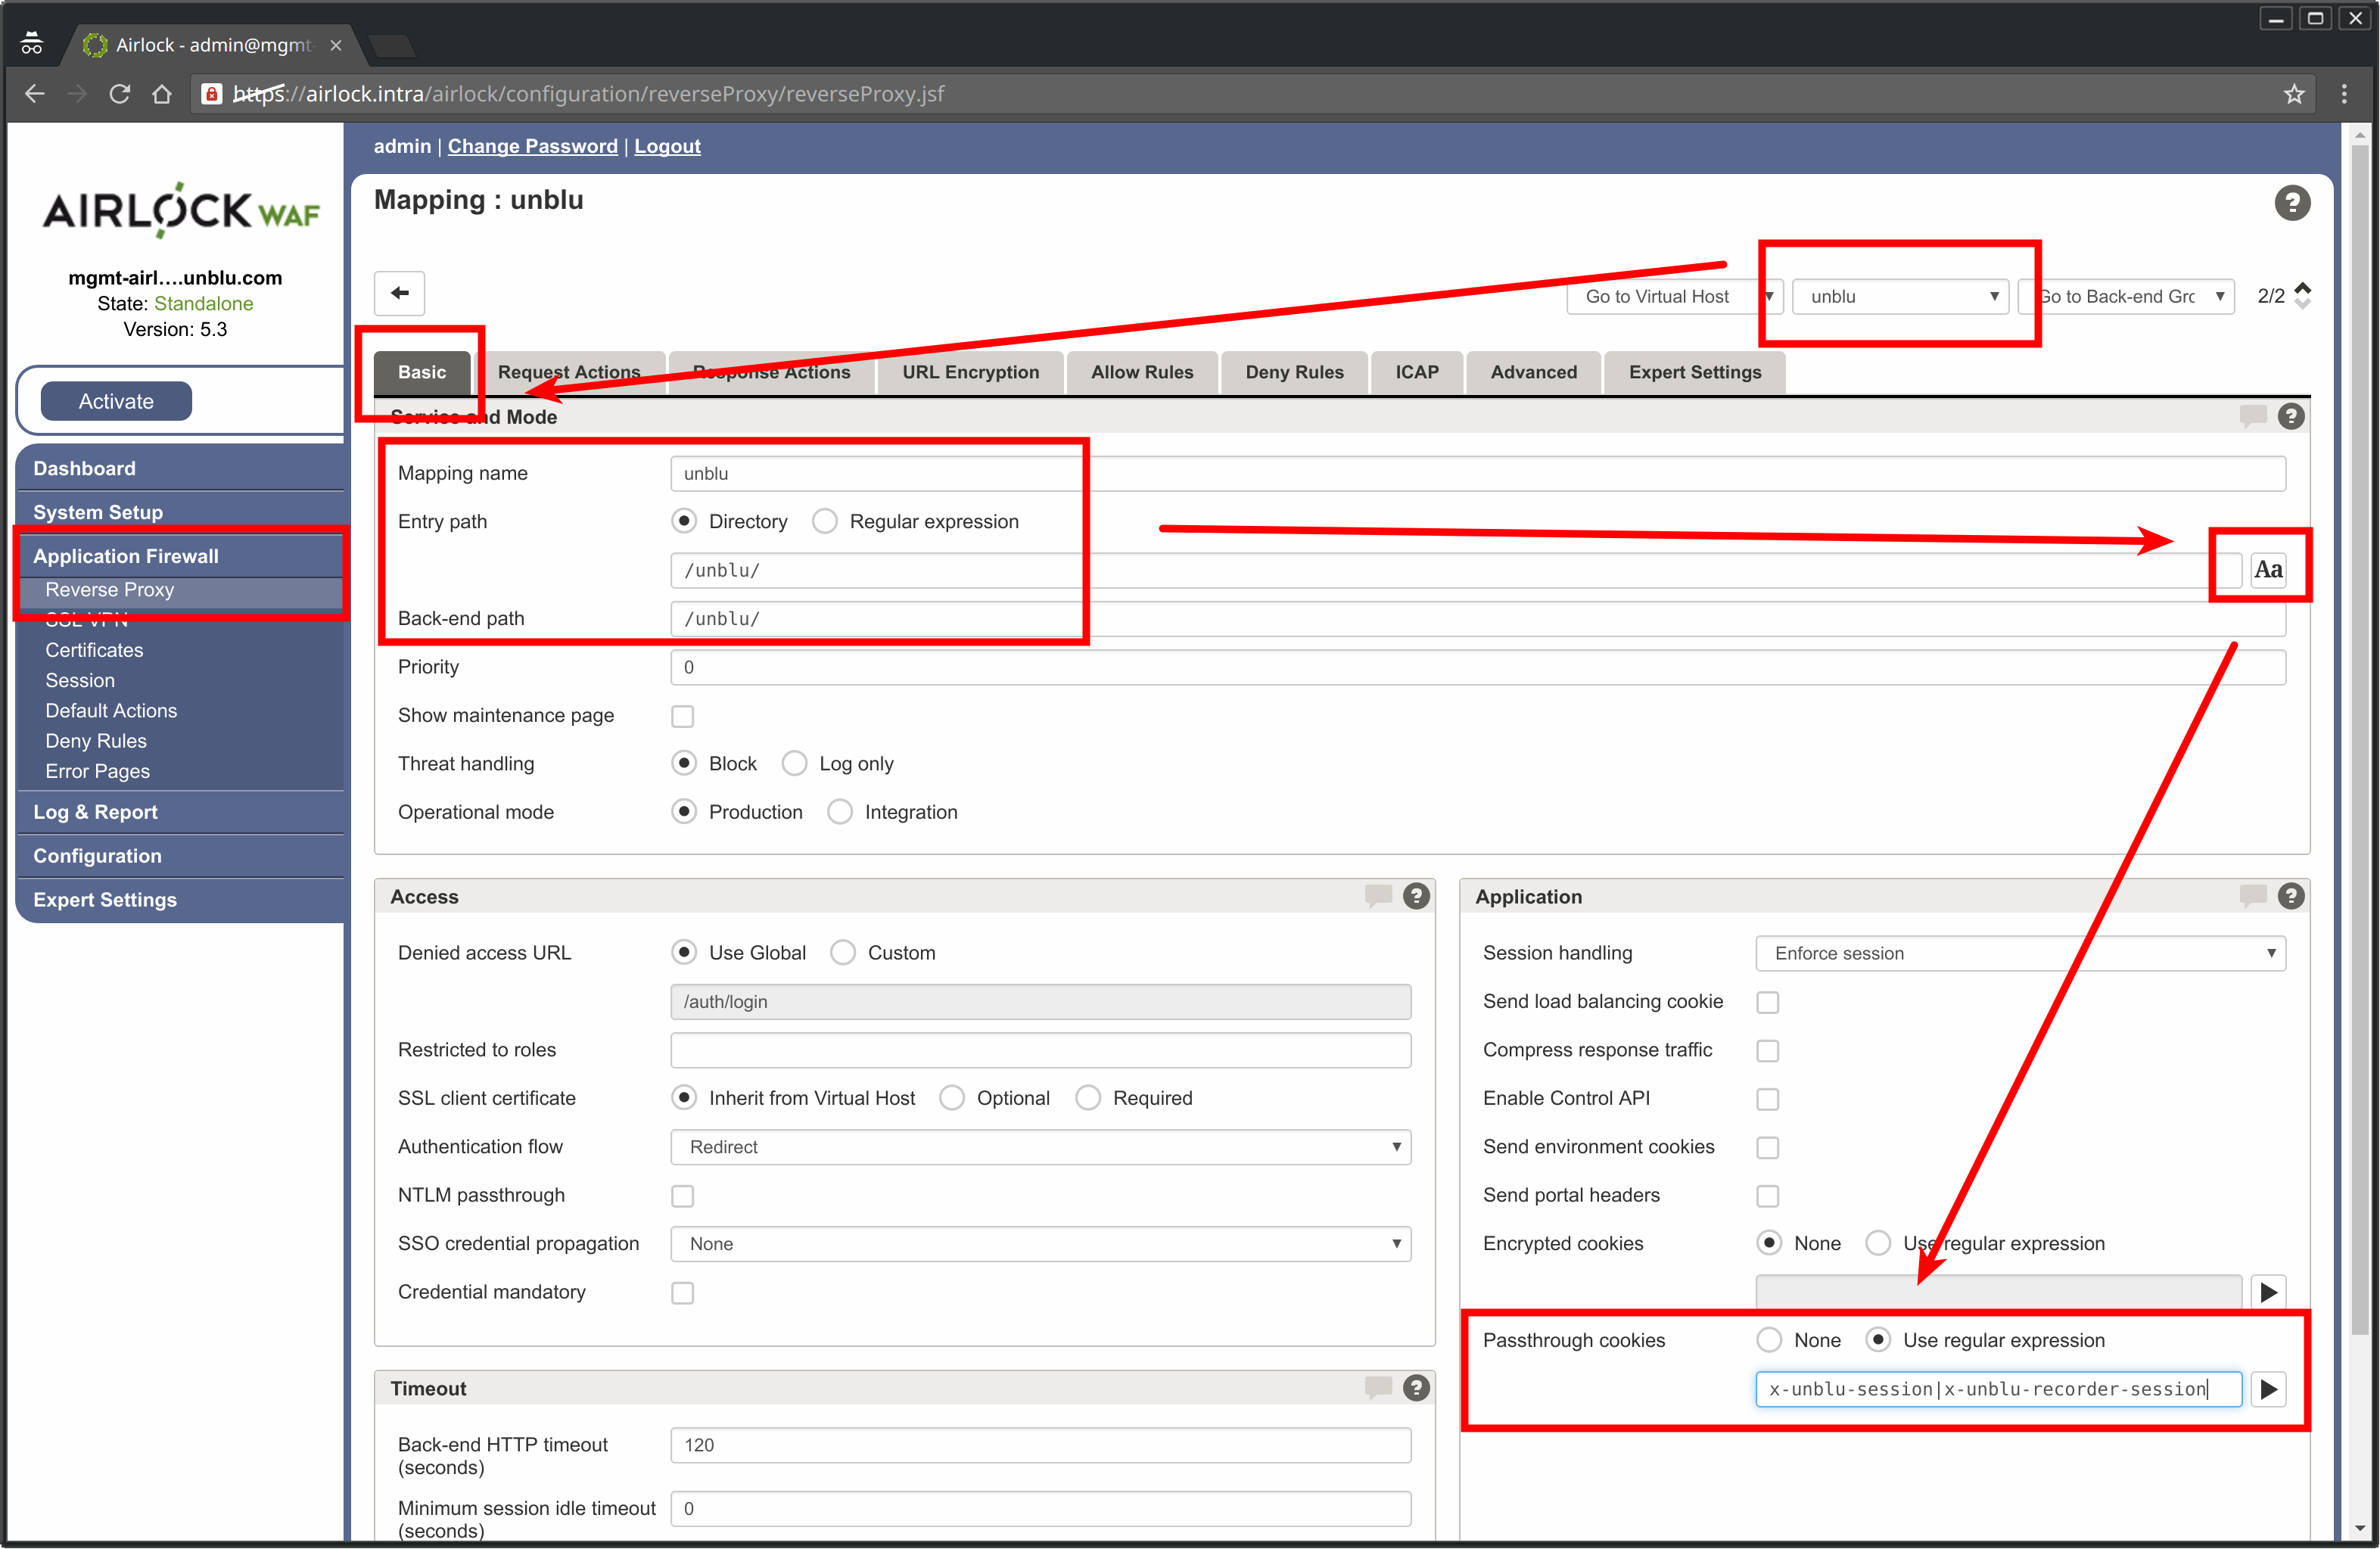Click the help question mark icon top-right

pos(2293,201)
